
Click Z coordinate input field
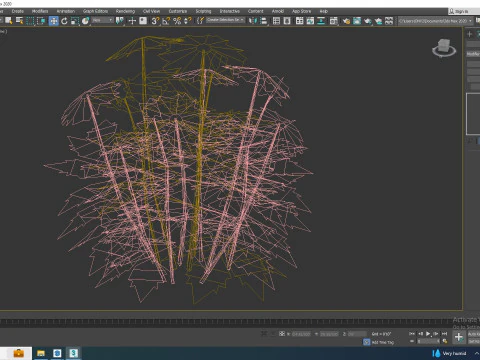point(357,334)
